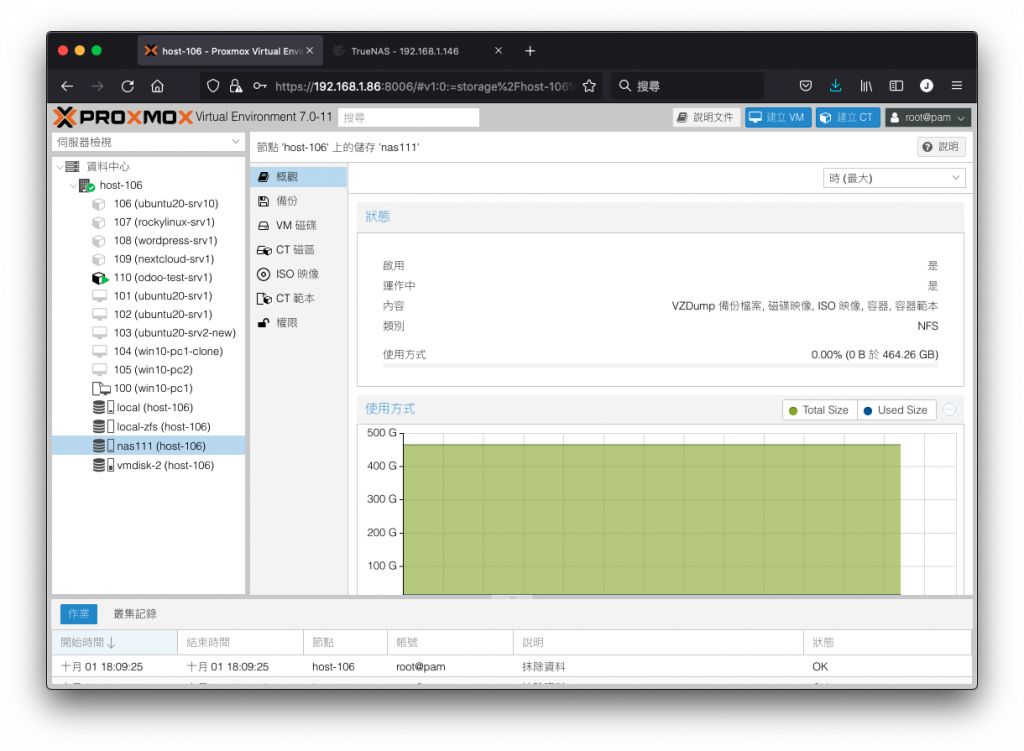Viewport: 1024px width, 751px height.
Task: Go back with the browser back arrow
Action: pyautogui.click(x=67, y=86)
